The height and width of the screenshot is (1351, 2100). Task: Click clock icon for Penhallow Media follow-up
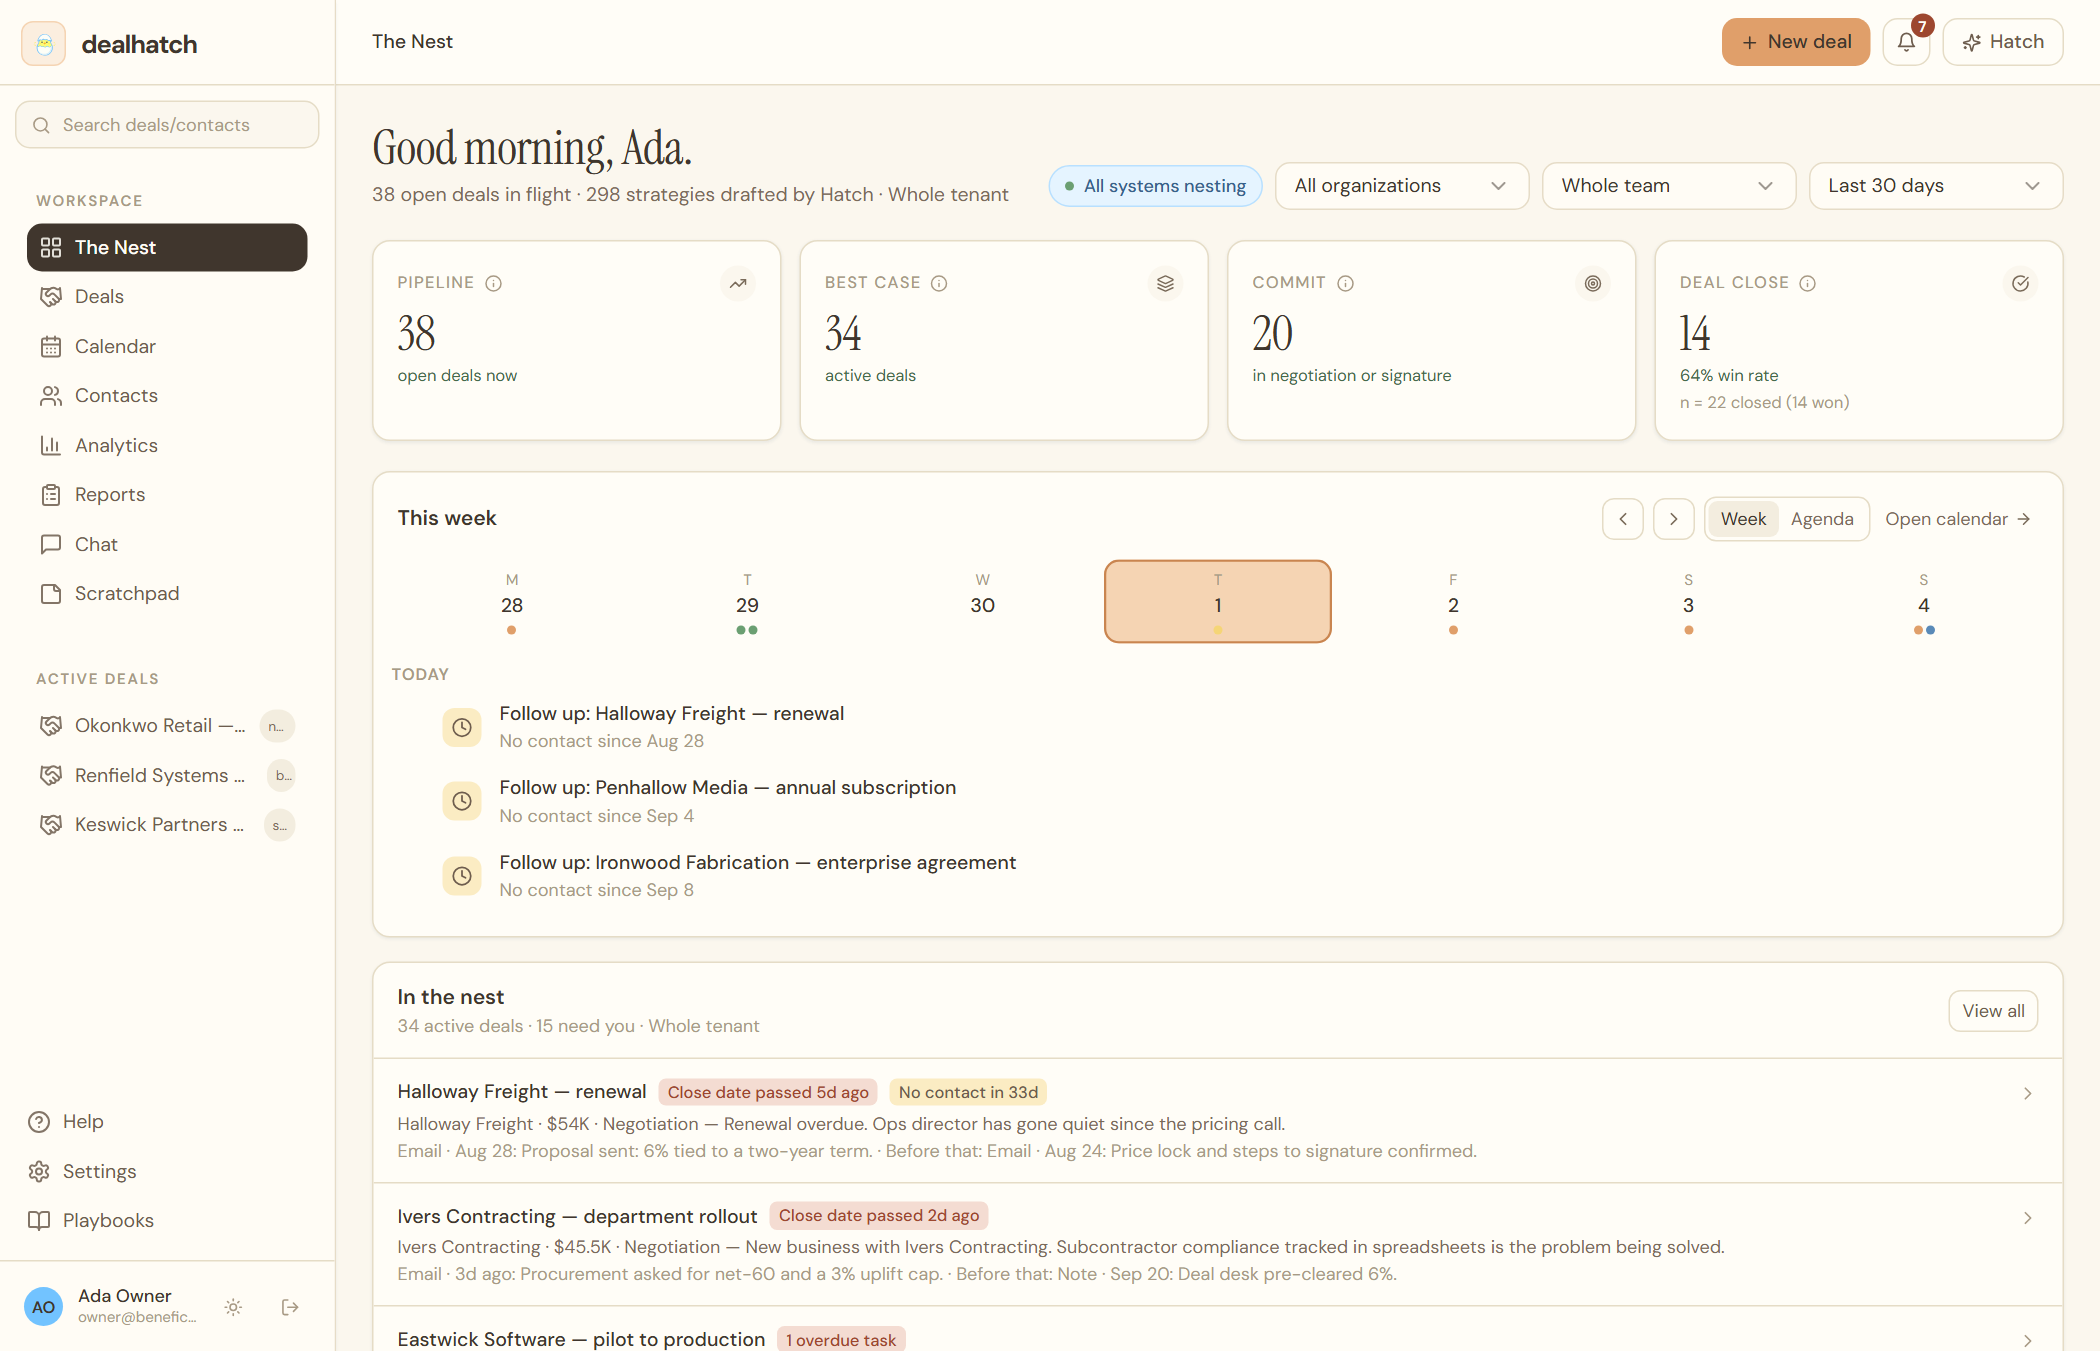[462, 801]
